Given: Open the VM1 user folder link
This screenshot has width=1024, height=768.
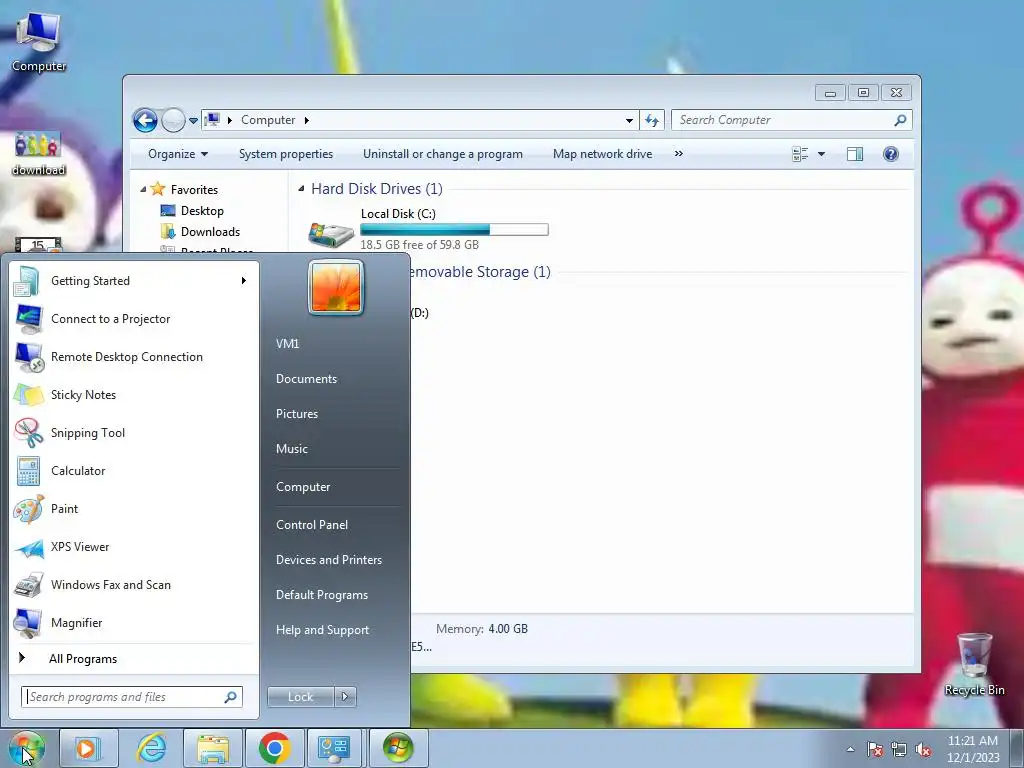Looking at the screenshot, I should [287, 344].
